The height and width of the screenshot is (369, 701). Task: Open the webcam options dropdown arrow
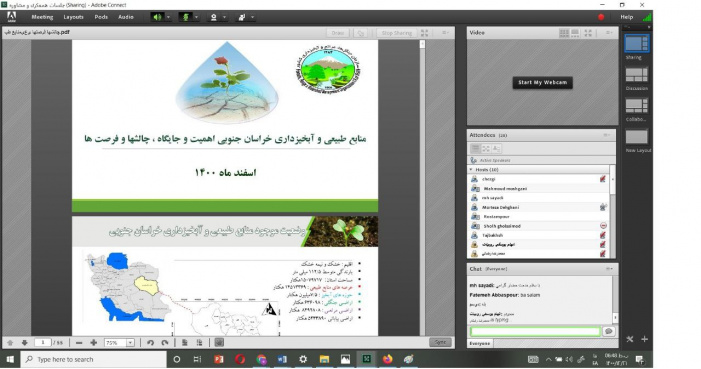coord(224,17)
